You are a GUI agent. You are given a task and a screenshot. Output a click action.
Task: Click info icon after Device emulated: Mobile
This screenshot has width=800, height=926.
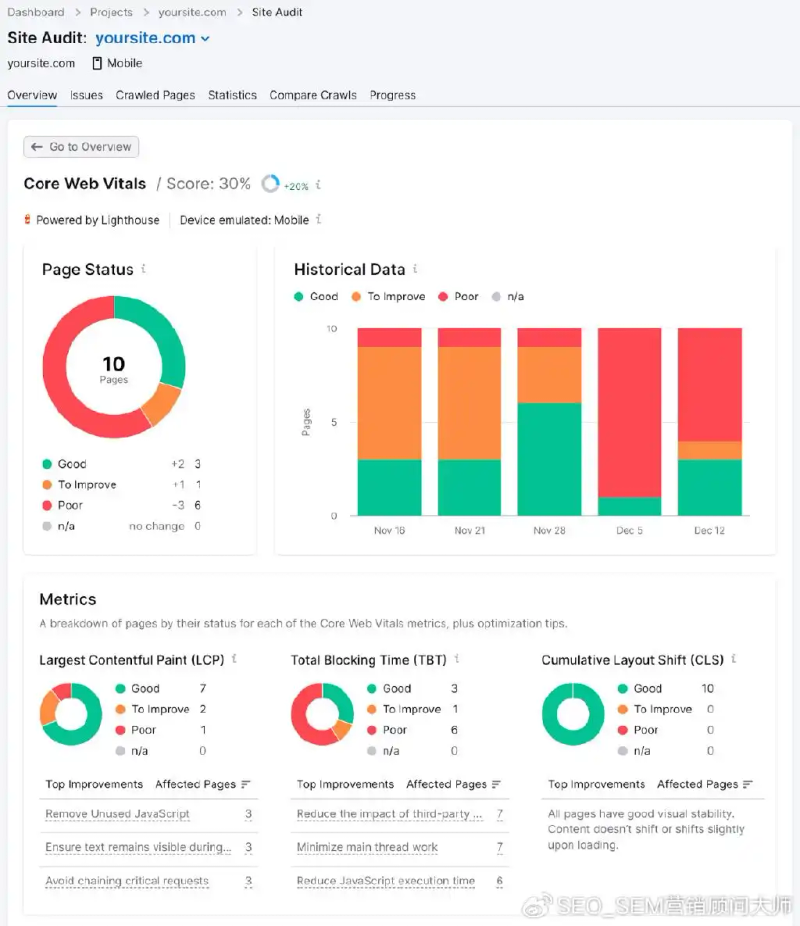point(318,219)
